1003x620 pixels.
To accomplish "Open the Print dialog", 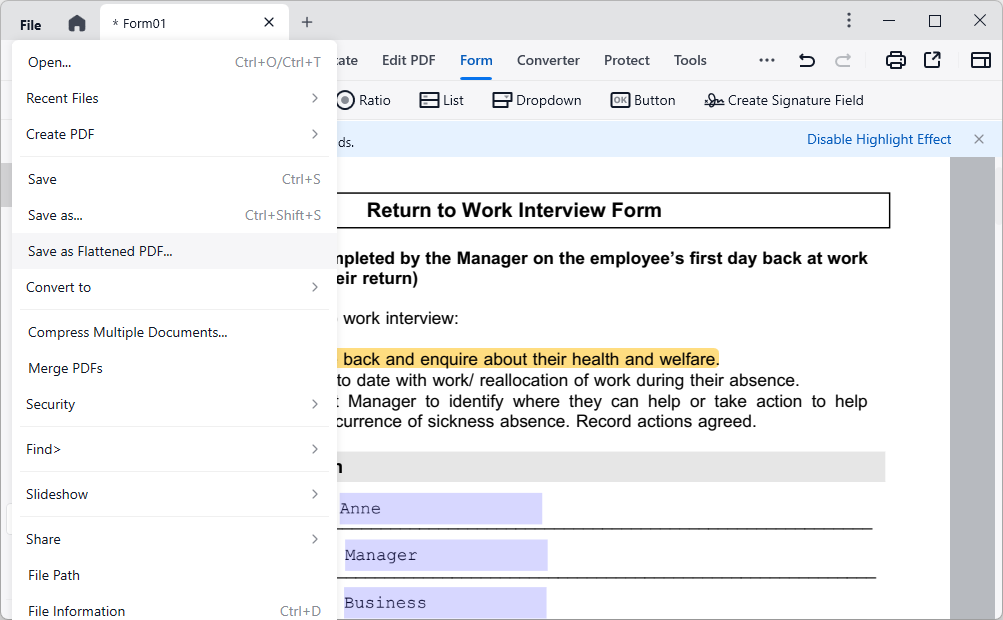I will tap(895, 60).
